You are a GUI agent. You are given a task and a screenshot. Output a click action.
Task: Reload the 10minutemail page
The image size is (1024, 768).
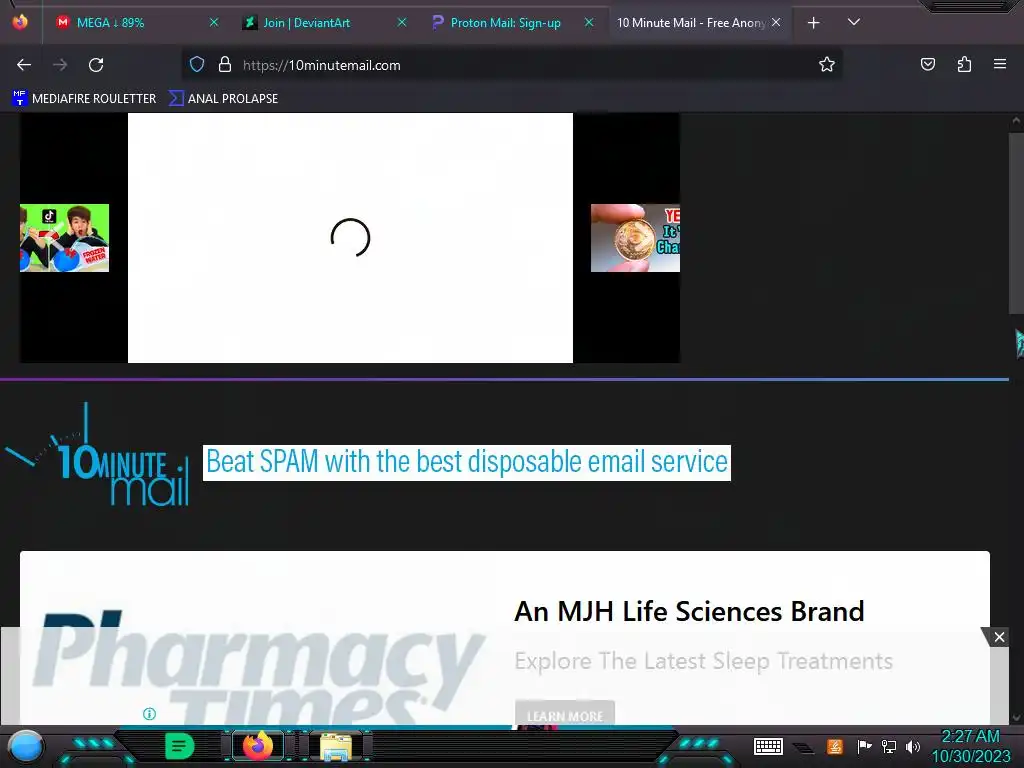96,65
